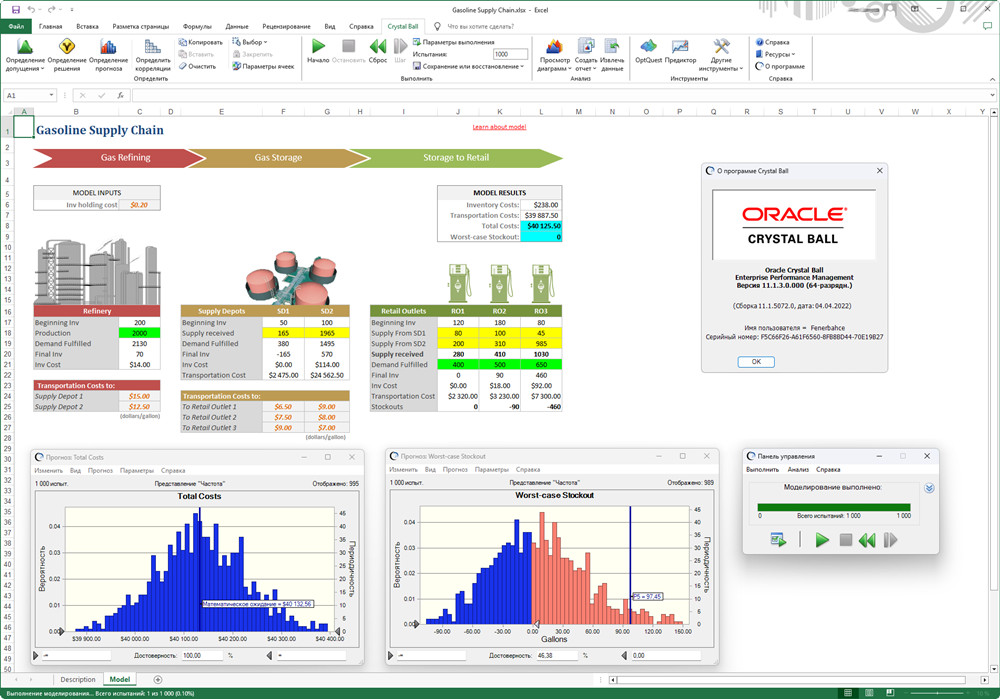Click Достоверность field showing 46,38
Viewport: 1000px width, 699px height.
pos(557,655)
